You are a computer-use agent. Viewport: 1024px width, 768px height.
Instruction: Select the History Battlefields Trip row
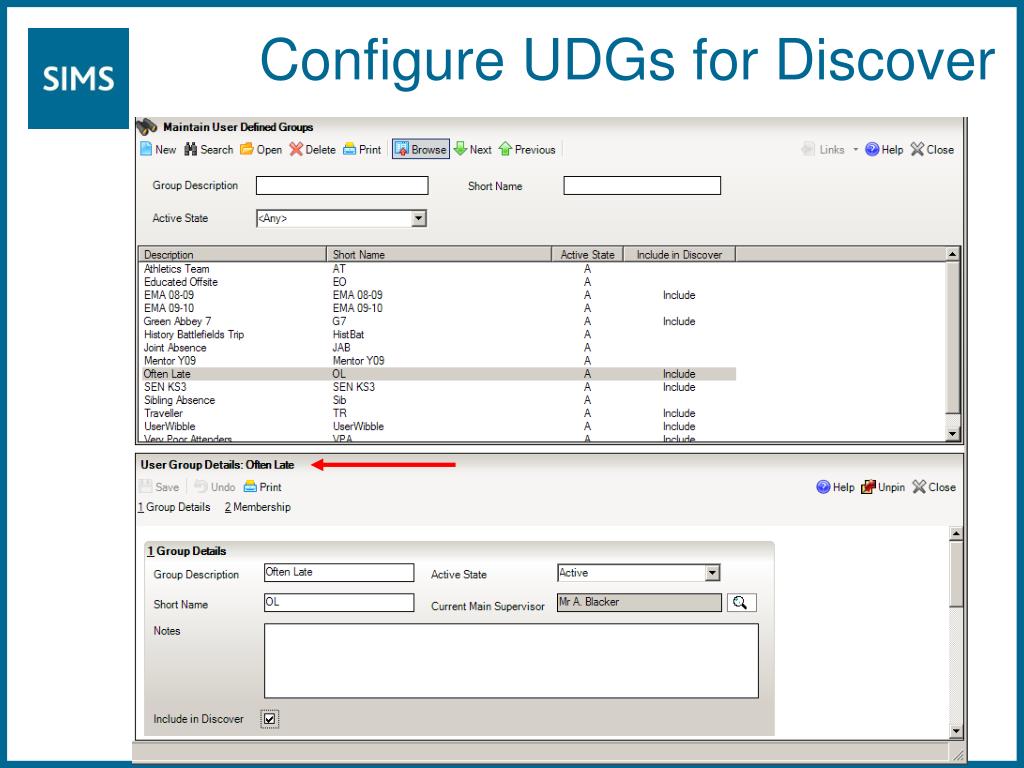(438, 334)
